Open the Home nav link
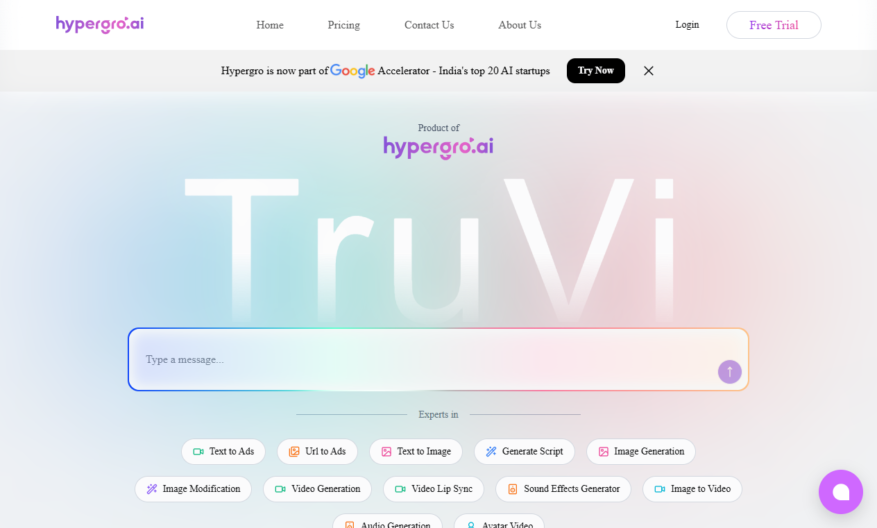The width and height of the screenshot is (877, 528). tap(270, 25)
